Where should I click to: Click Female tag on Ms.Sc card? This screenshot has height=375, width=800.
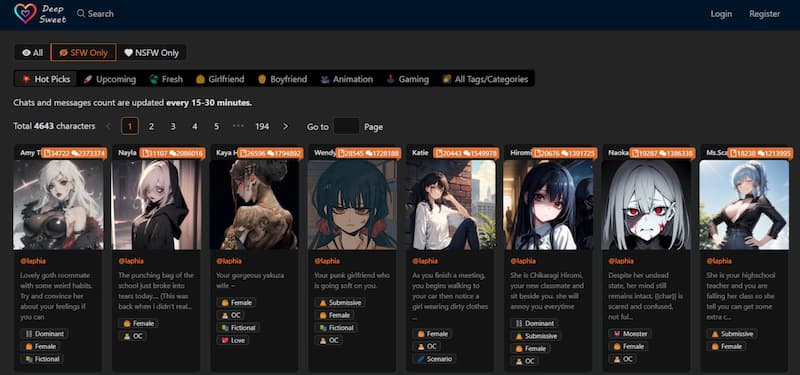pos(726,346)
